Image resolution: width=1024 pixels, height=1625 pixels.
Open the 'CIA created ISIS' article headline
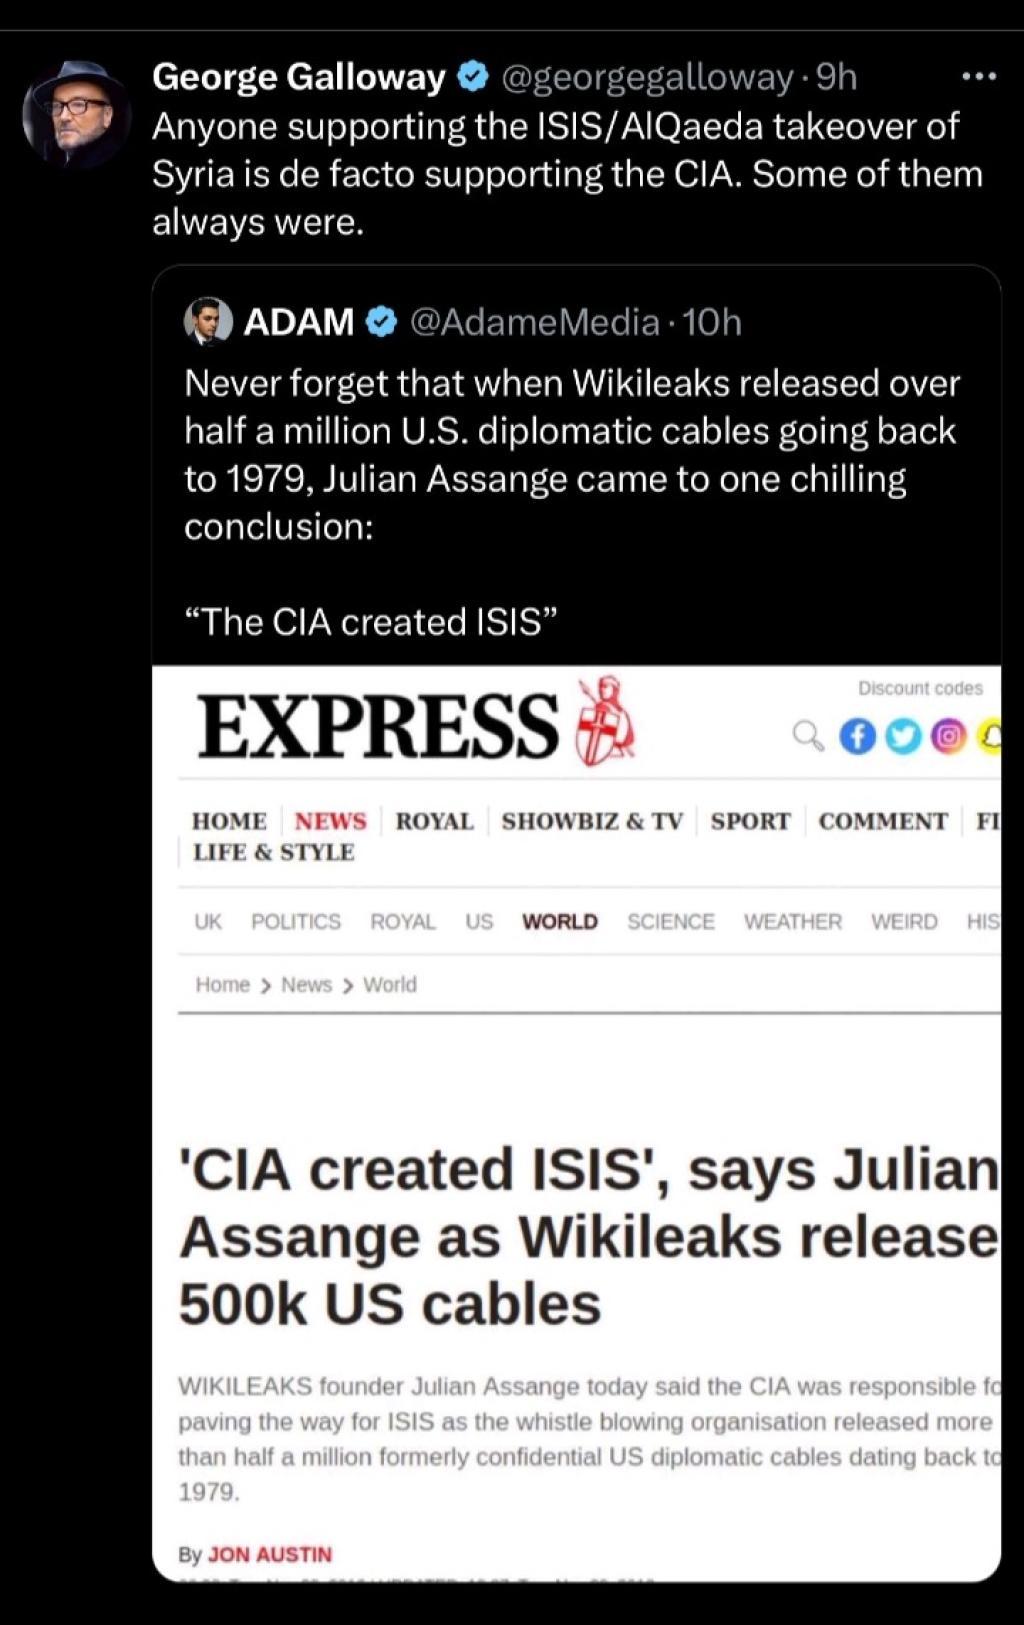click(x=589, y=1237)
